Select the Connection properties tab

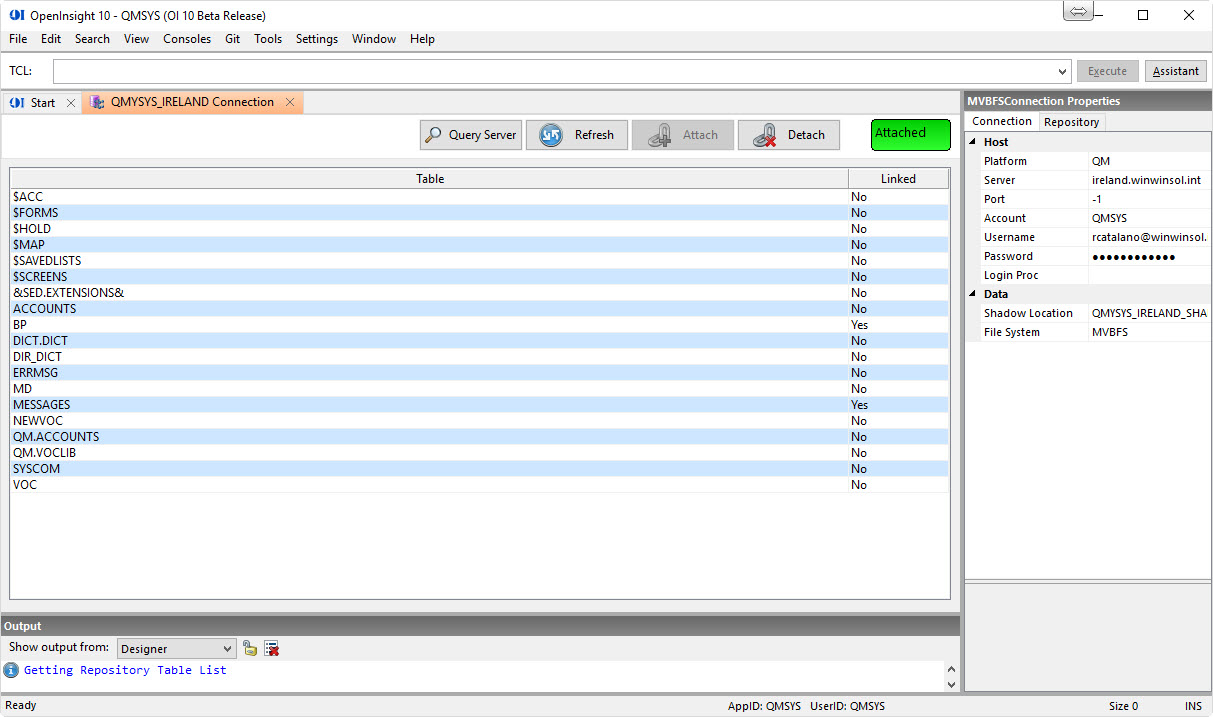[1001, 121]
